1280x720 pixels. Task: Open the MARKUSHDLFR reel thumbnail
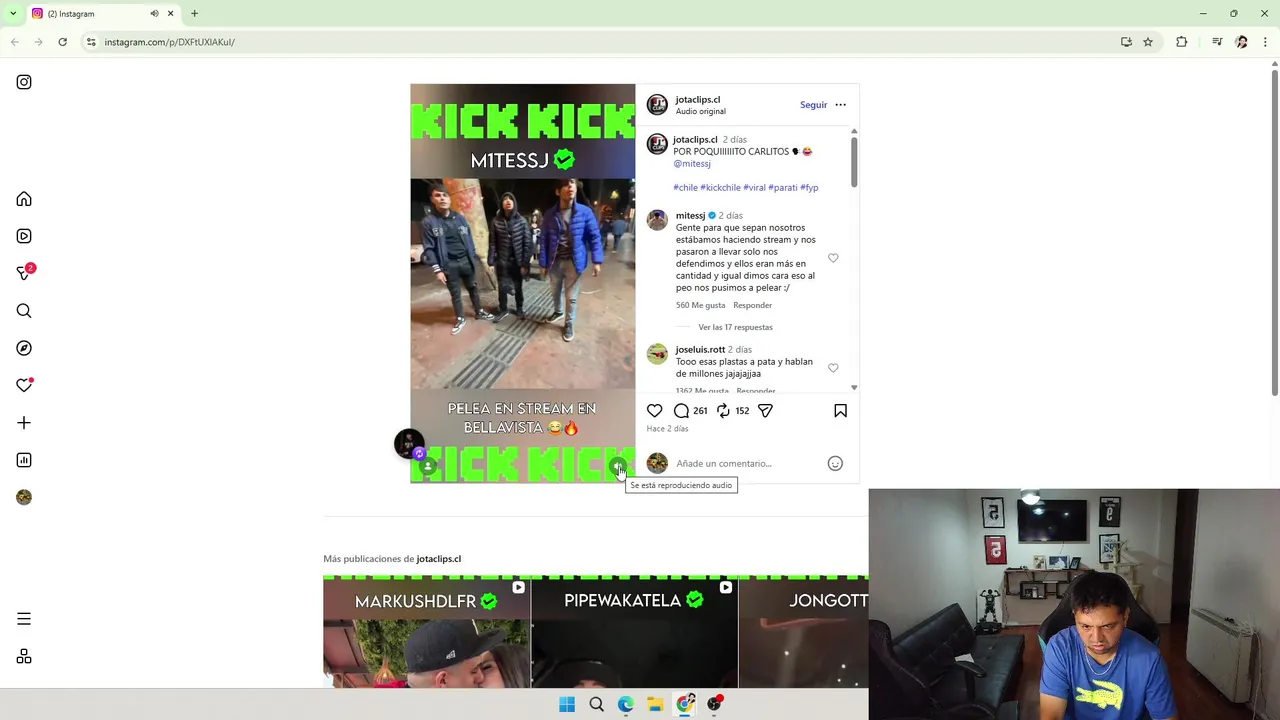[x=426, y=631]
